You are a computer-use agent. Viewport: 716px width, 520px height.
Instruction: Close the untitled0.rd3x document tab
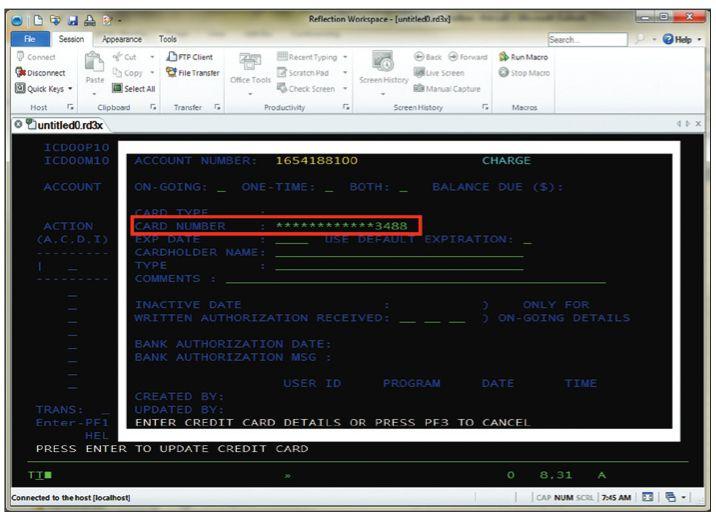pos(18,124)
